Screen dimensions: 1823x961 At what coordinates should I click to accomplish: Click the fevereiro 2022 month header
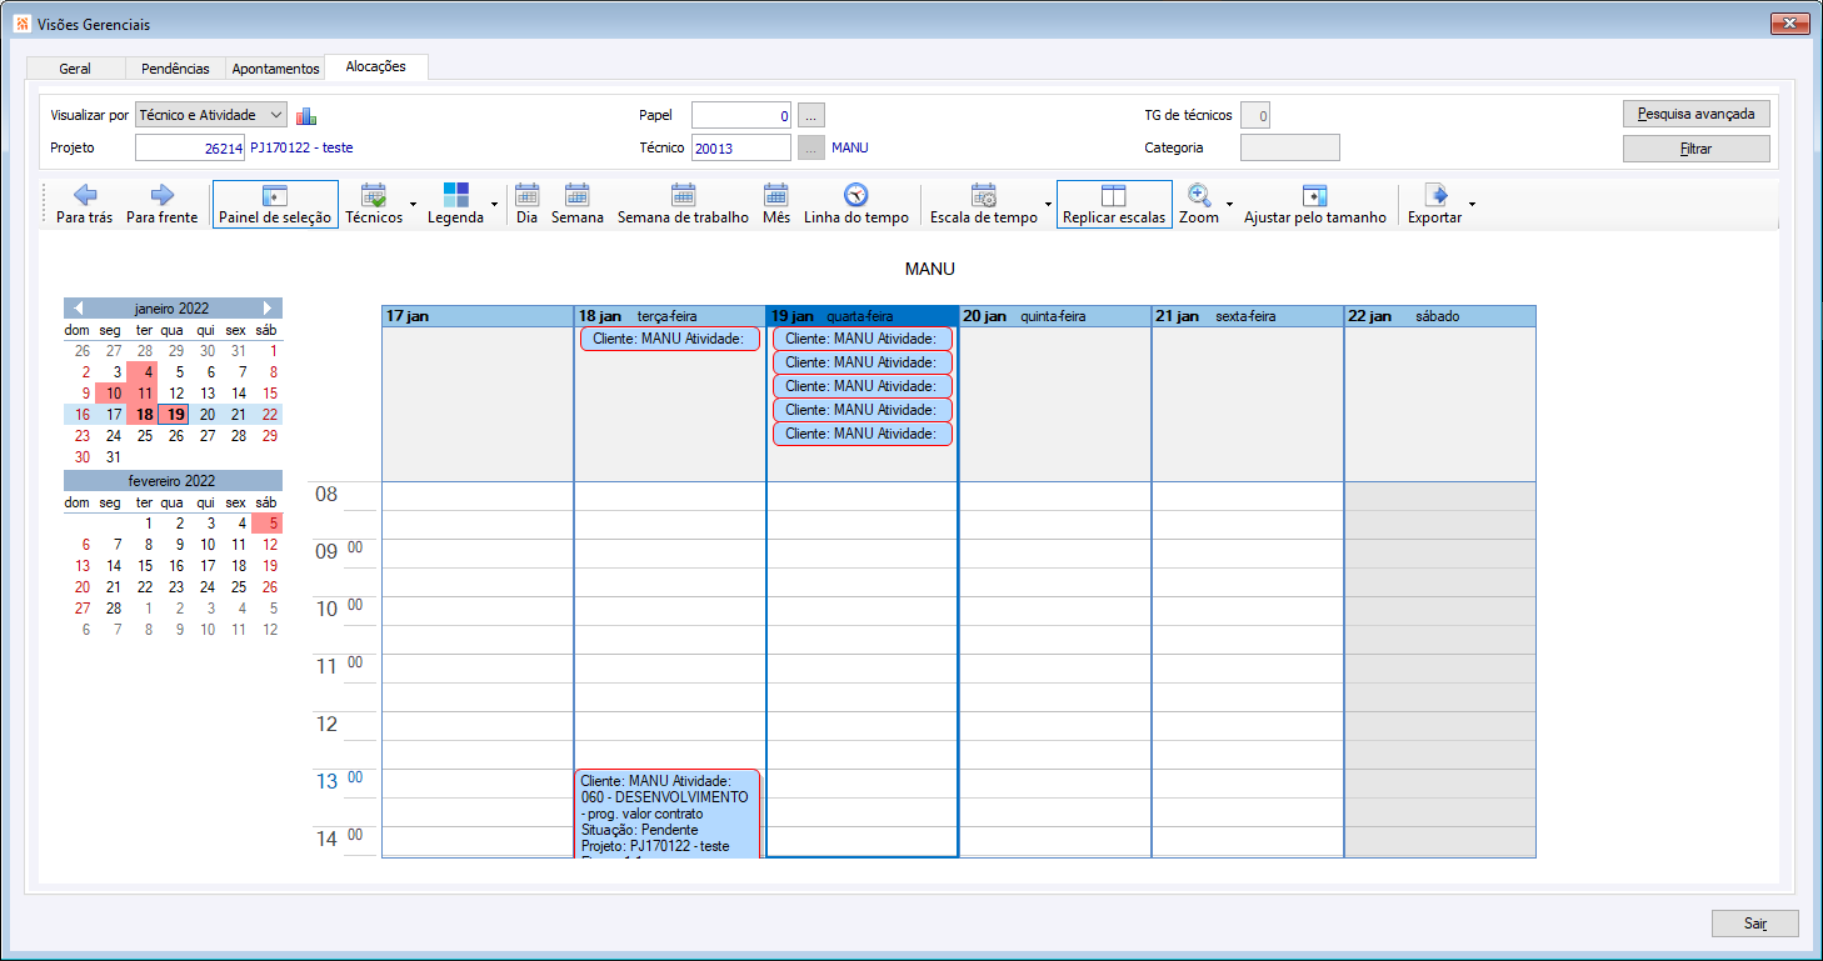(172, 480)
